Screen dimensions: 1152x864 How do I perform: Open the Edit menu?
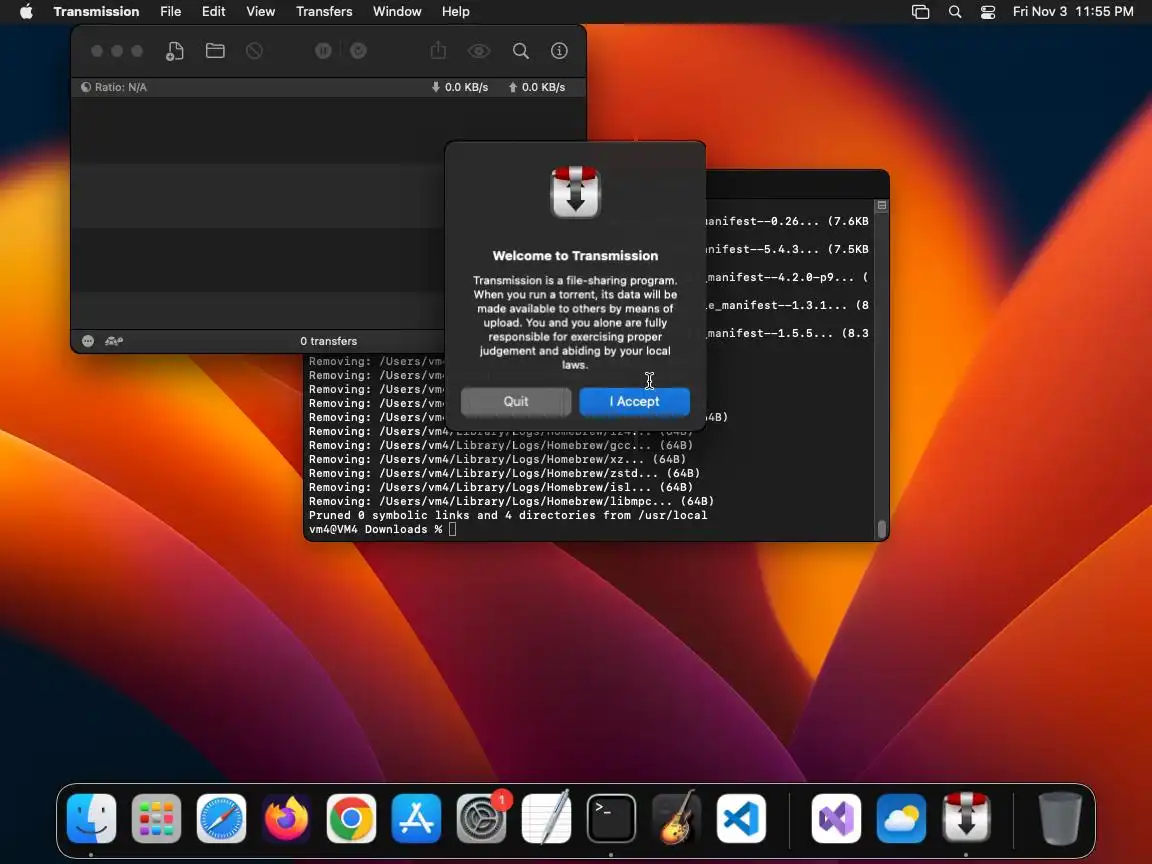[x=214, y=12]
